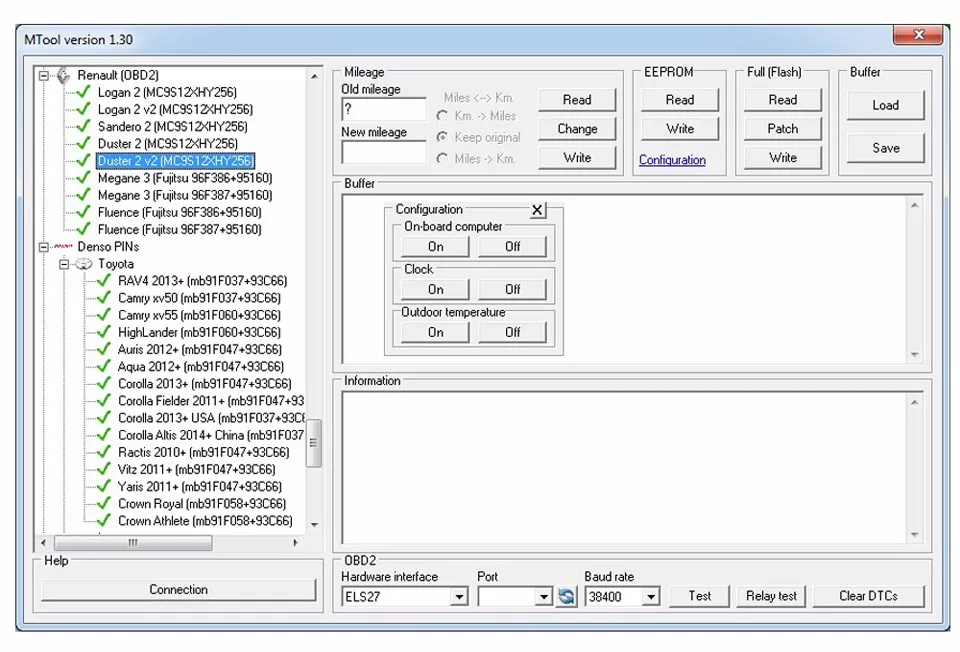Select Crown Athlete entry

pyautogui.click(x=205, y=520)
